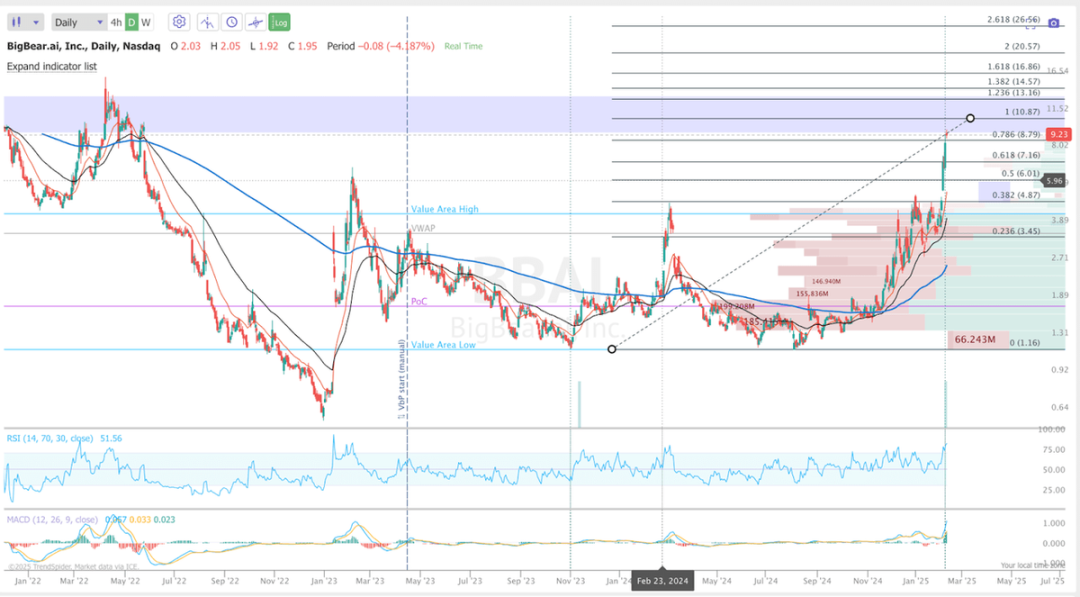Open the candlestick chart type selector

[25, 22]
